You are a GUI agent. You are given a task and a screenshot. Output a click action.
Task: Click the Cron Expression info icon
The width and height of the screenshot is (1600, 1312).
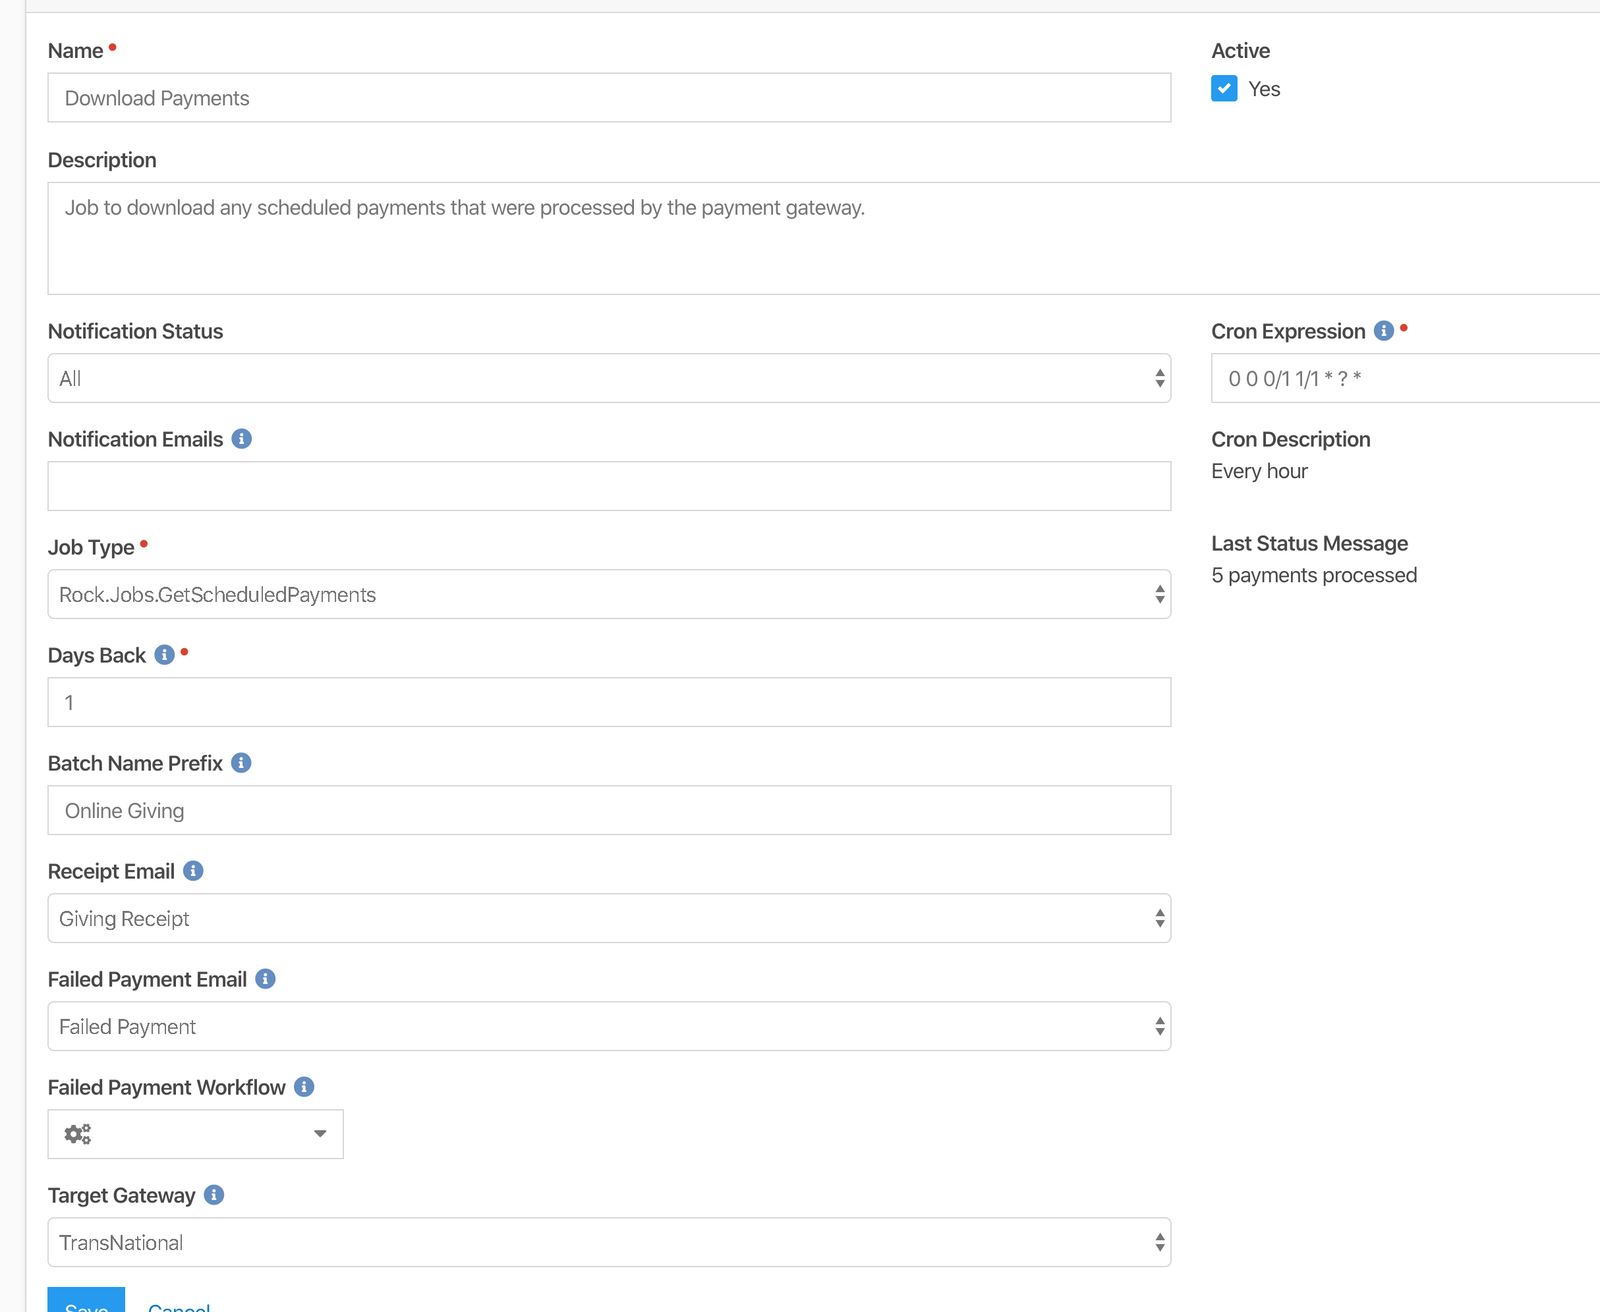(1384, 331)
